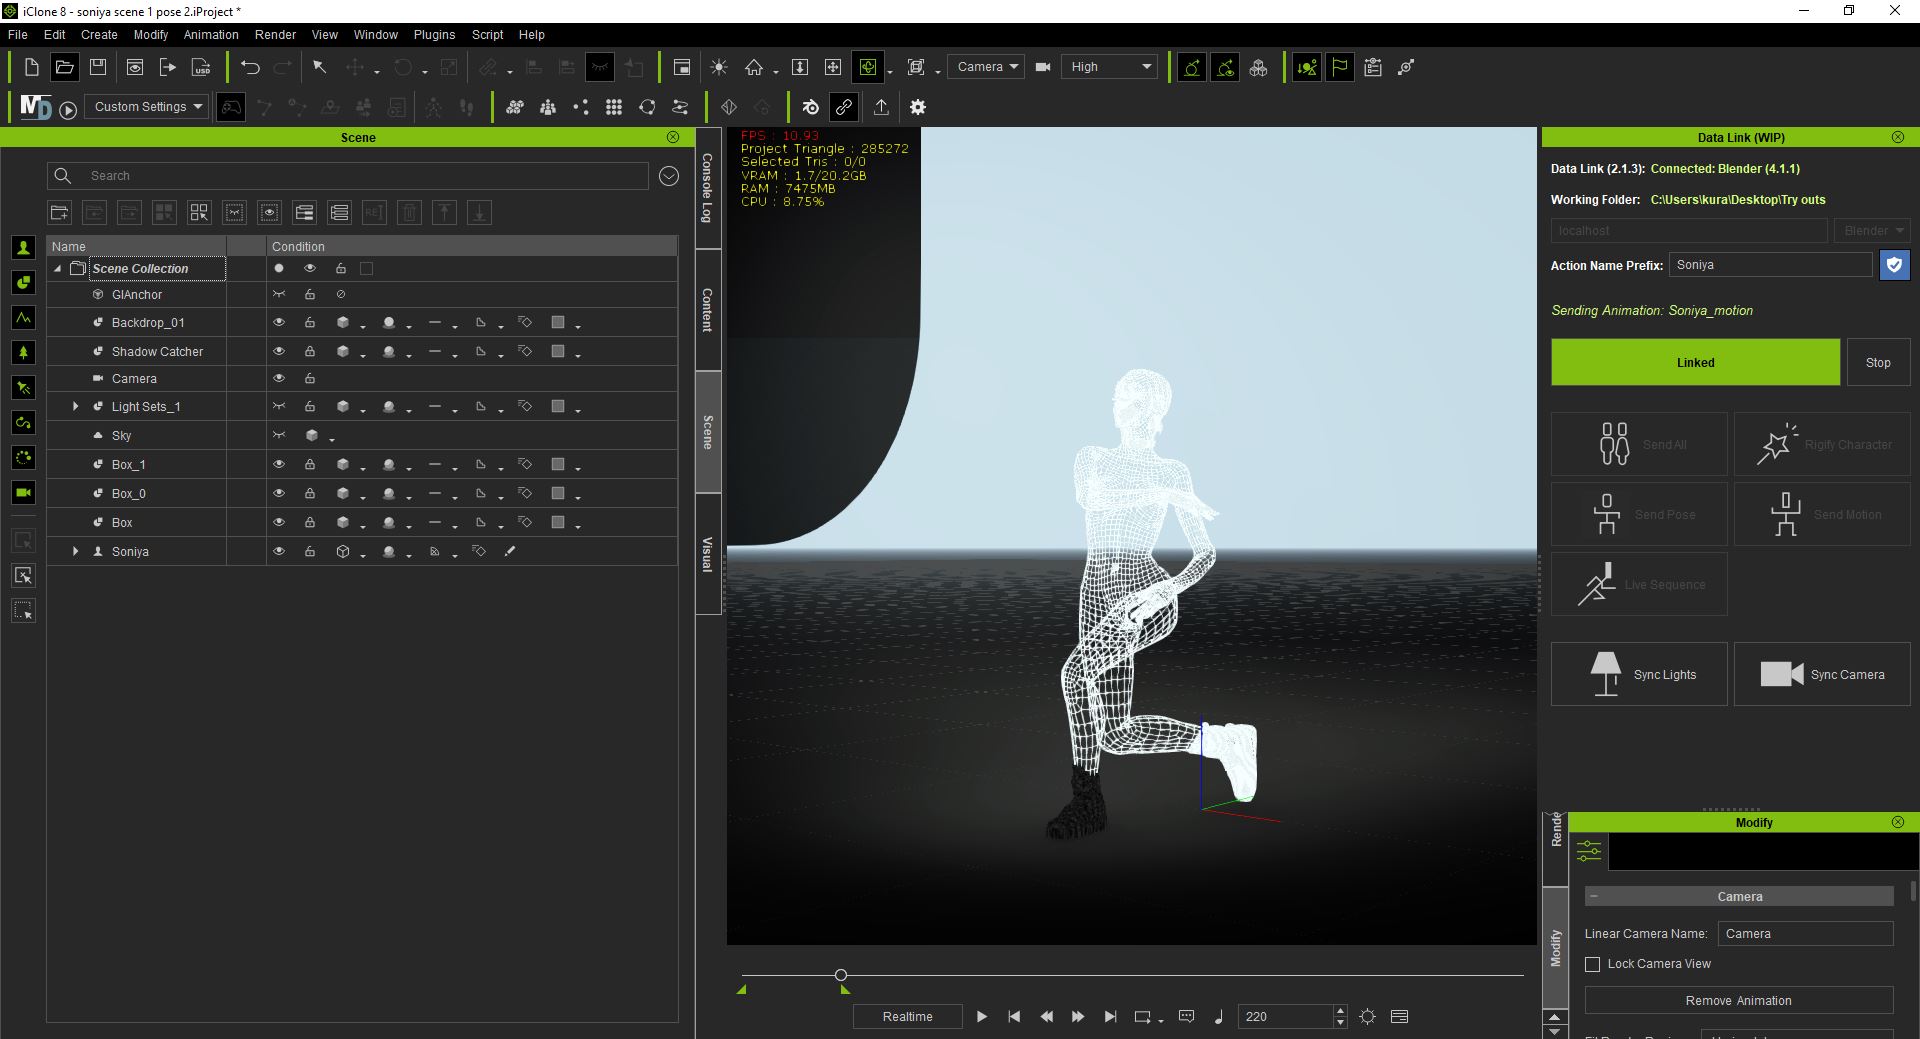
Task: Click the Sync Camera icon
Action: (x=1782, y=674)
